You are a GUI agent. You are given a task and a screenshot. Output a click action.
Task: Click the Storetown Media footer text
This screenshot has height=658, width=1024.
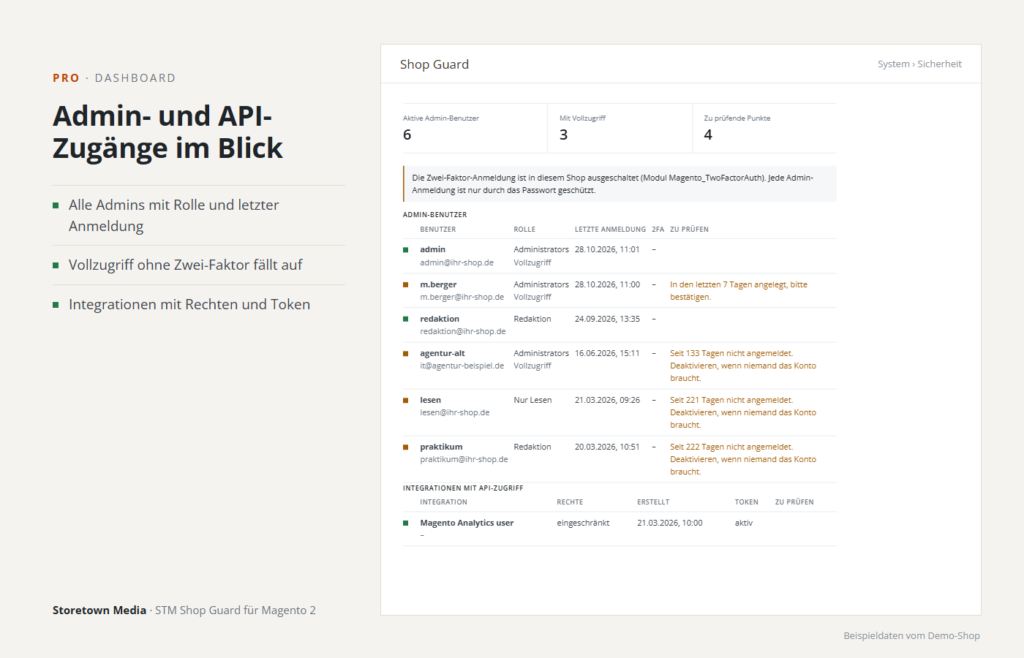99,610
